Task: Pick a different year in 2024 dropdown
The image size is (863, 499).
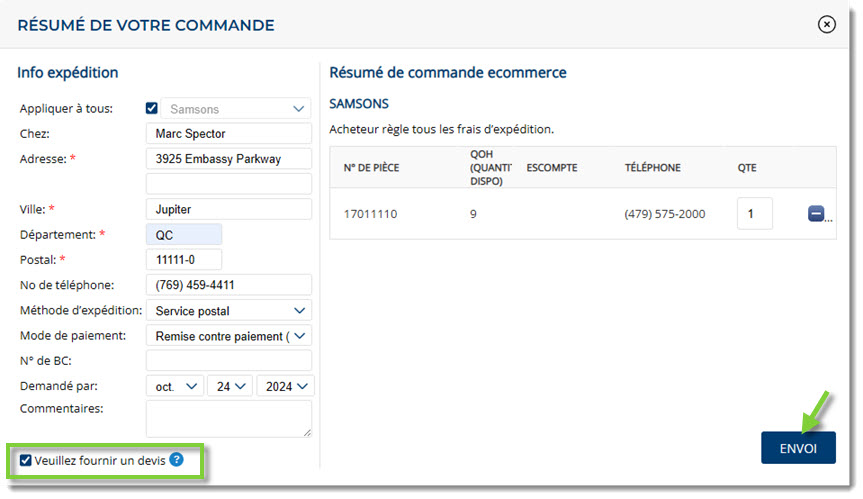Action: coord(286,387)
